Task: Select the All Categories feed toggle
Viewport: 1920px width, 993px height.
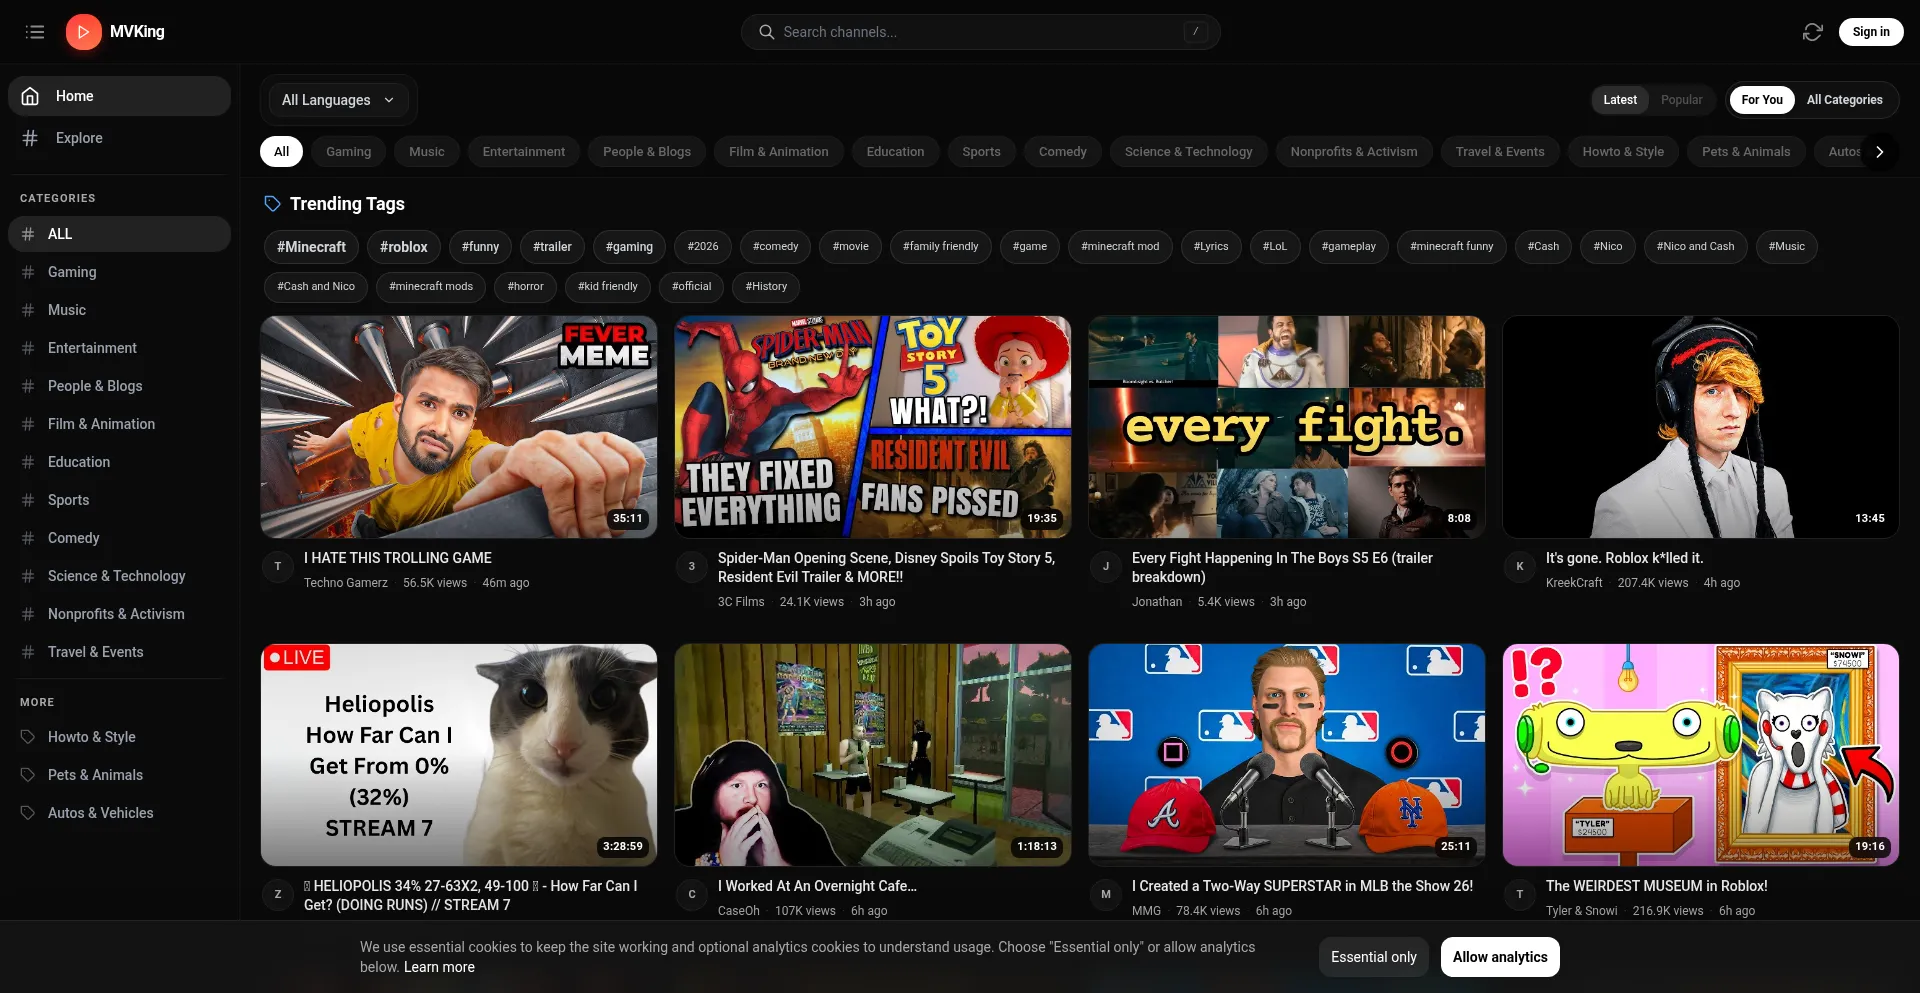Action: tap(1844, 100)
